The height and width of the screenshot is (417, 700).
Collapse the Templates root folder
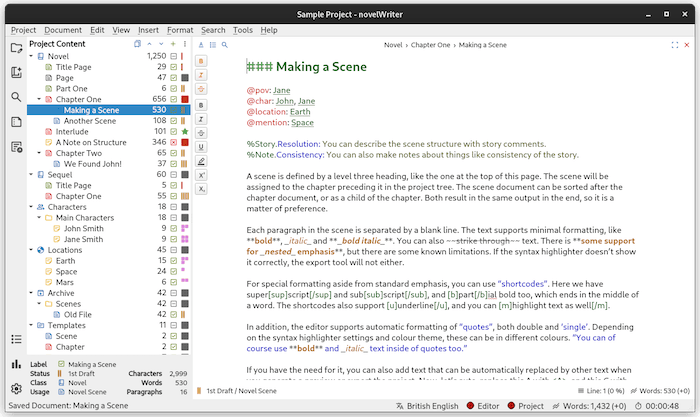click(x=31, y=325)
